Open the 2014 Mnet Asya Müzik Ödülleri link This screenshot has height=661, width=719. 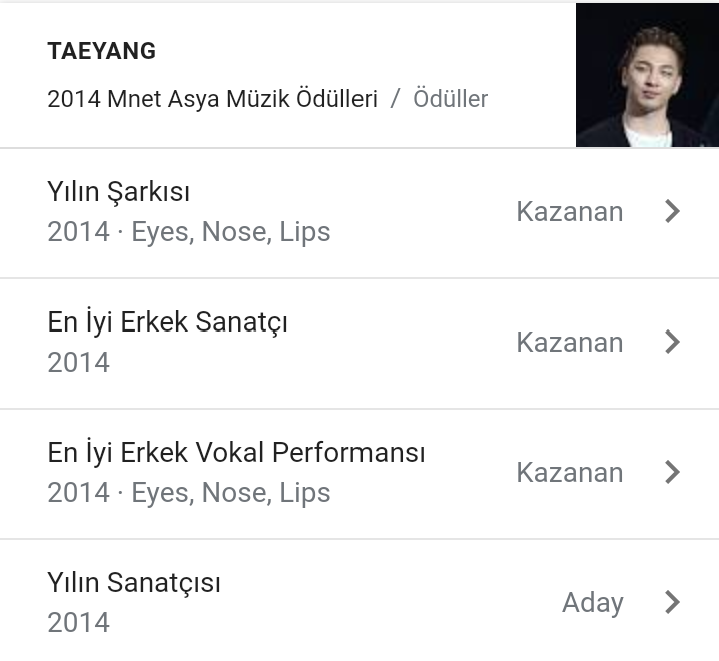tap(212, 99)
